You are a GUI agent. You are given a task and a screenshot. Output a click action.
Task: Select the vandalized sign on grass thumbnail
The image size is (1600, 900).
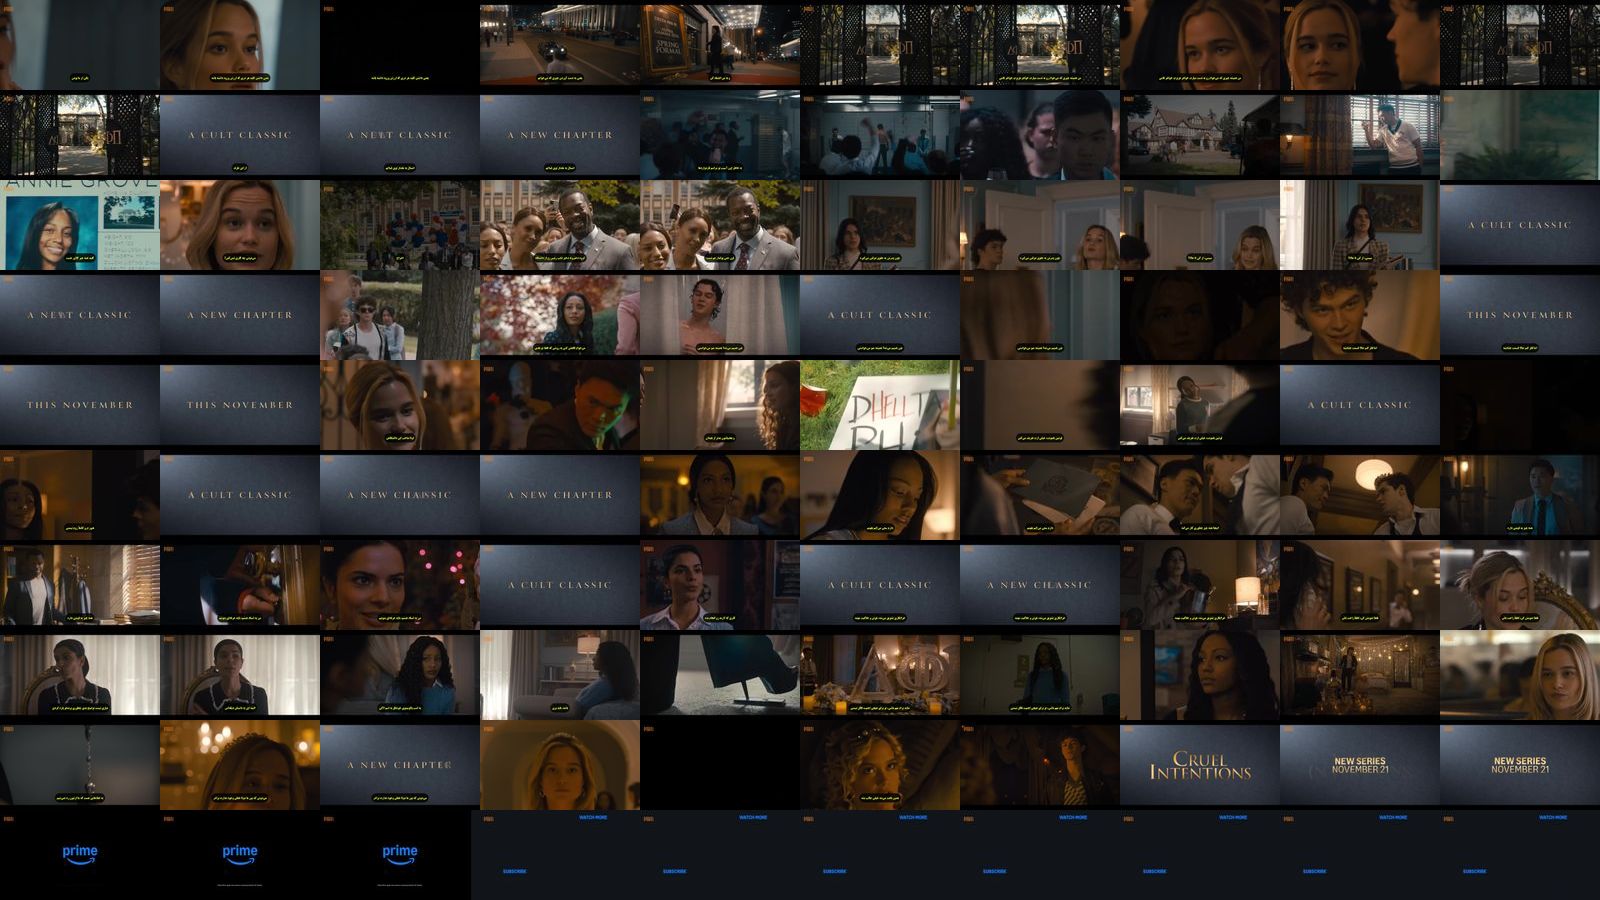880,405
